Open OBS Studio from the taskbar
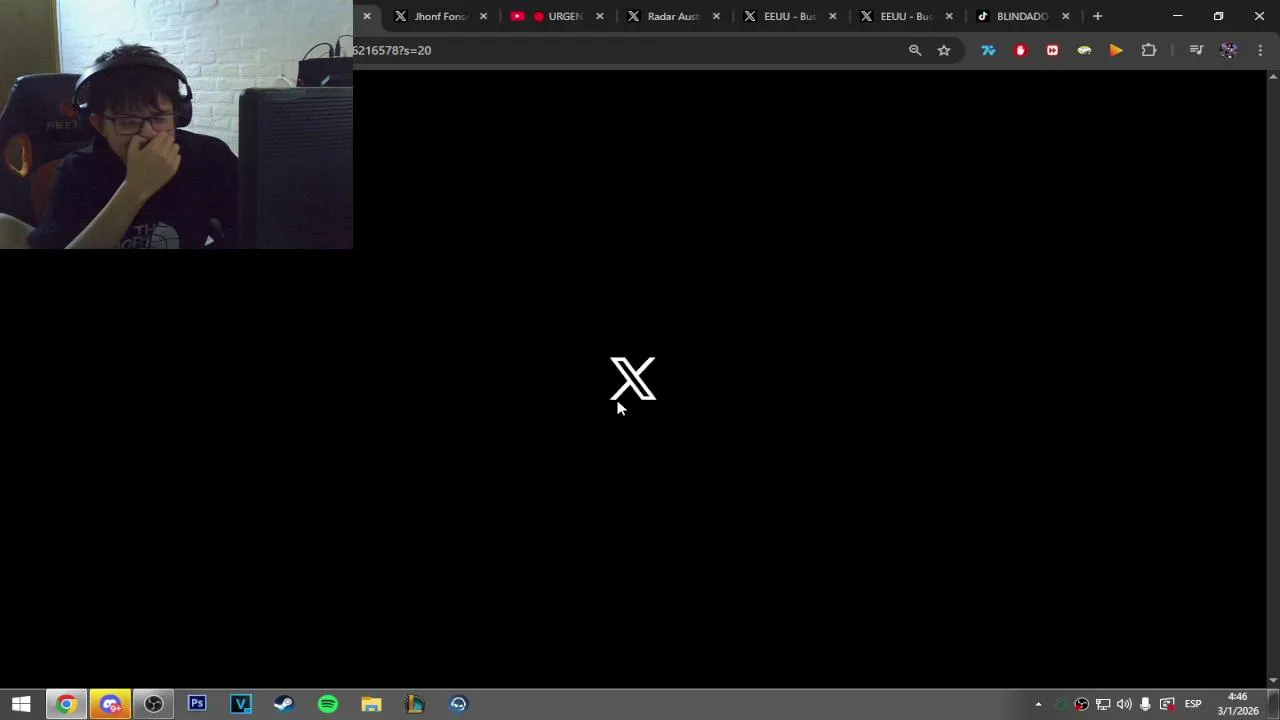 [153, 704]
